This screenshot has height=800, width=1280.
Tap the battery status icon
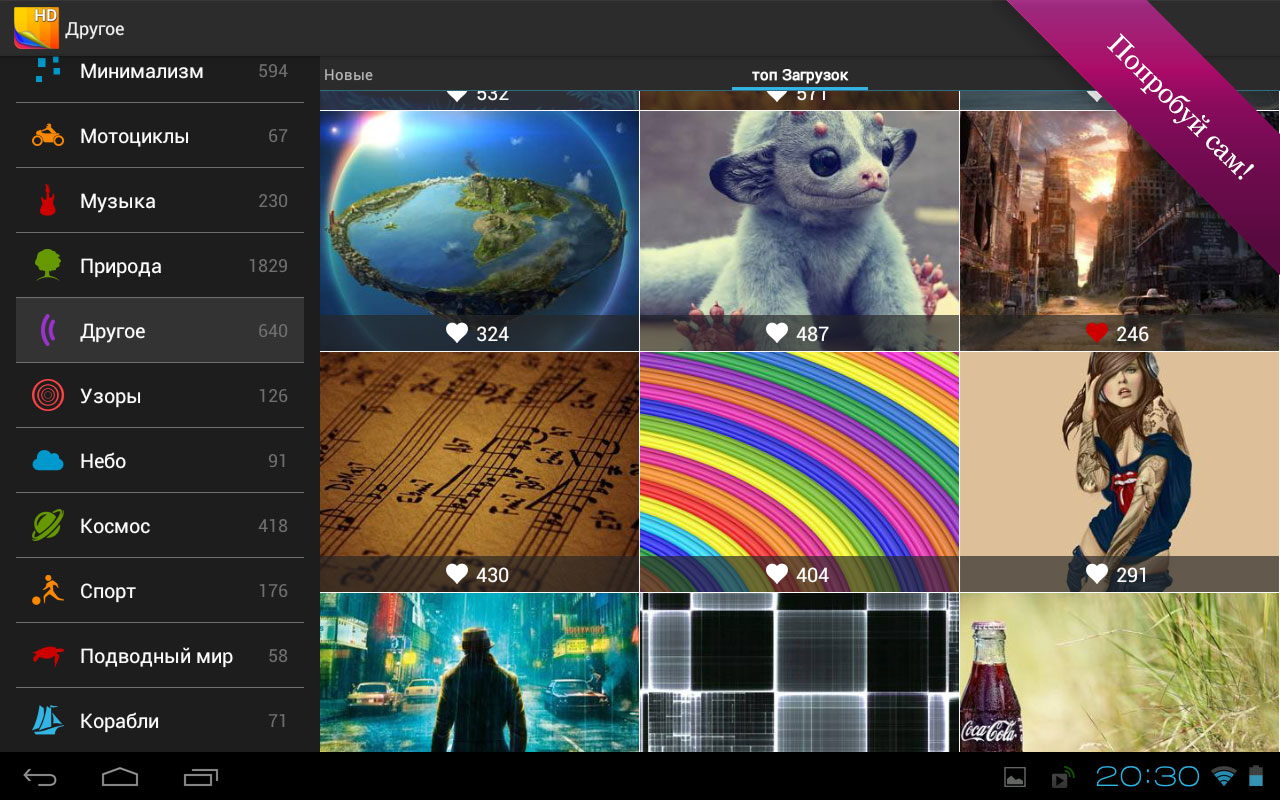[x=1256, y=776]
